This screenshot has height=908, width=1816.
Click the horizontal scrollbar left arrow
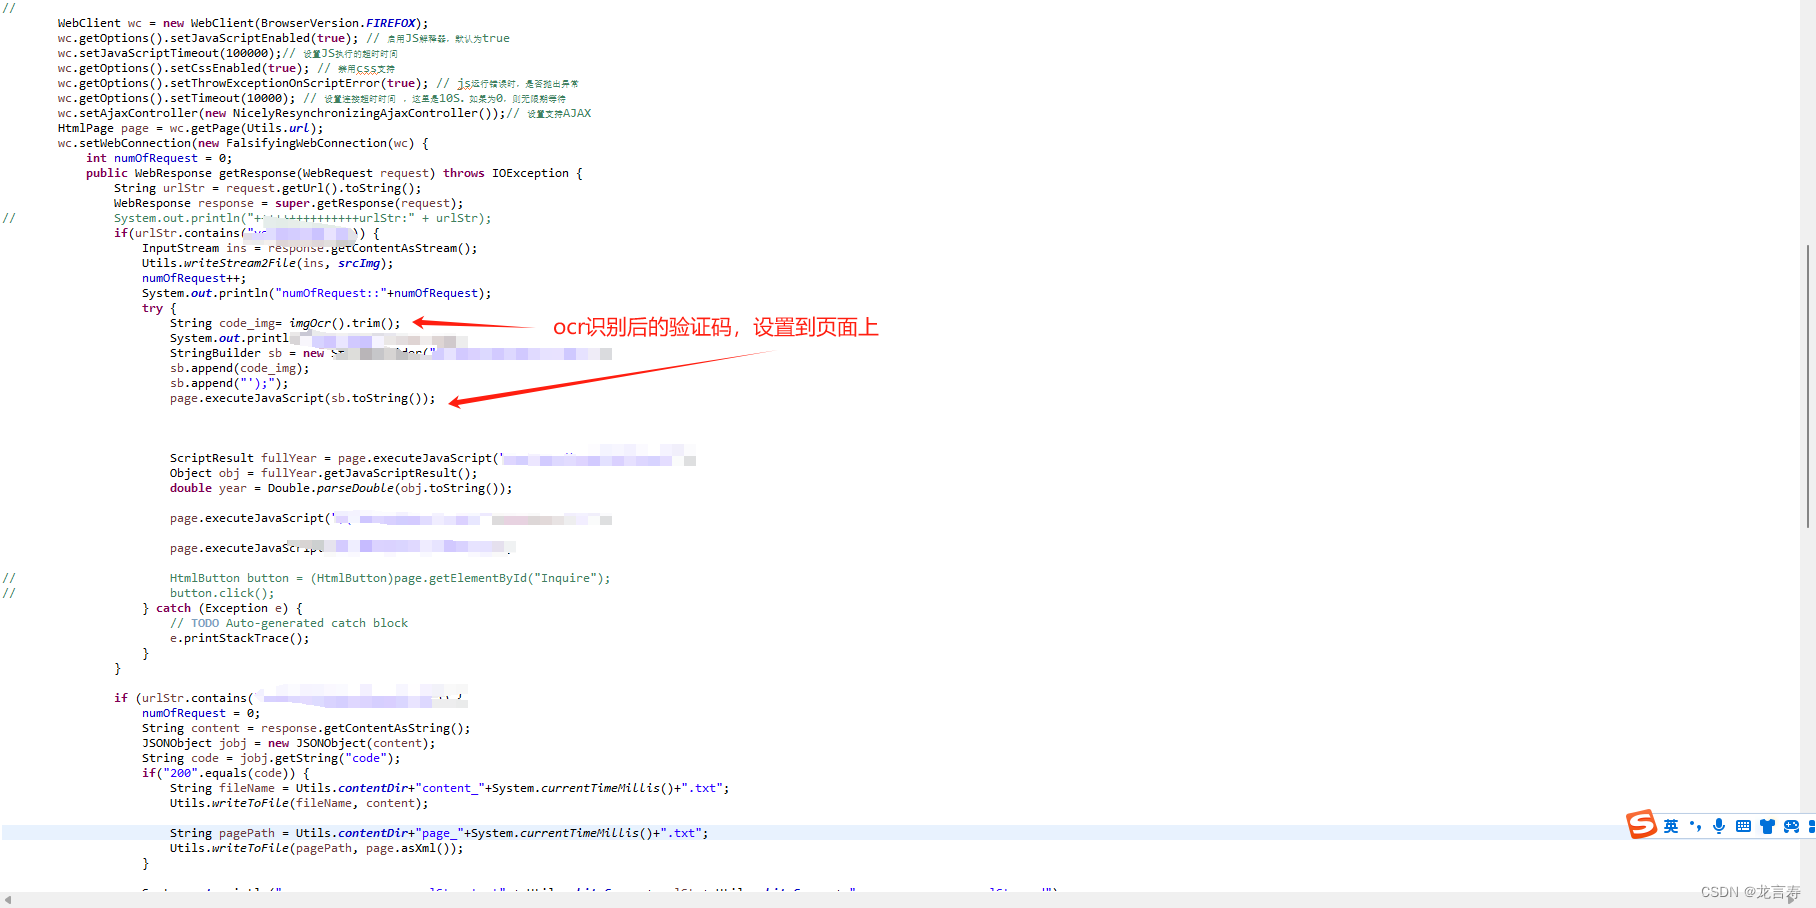point(8,900)
